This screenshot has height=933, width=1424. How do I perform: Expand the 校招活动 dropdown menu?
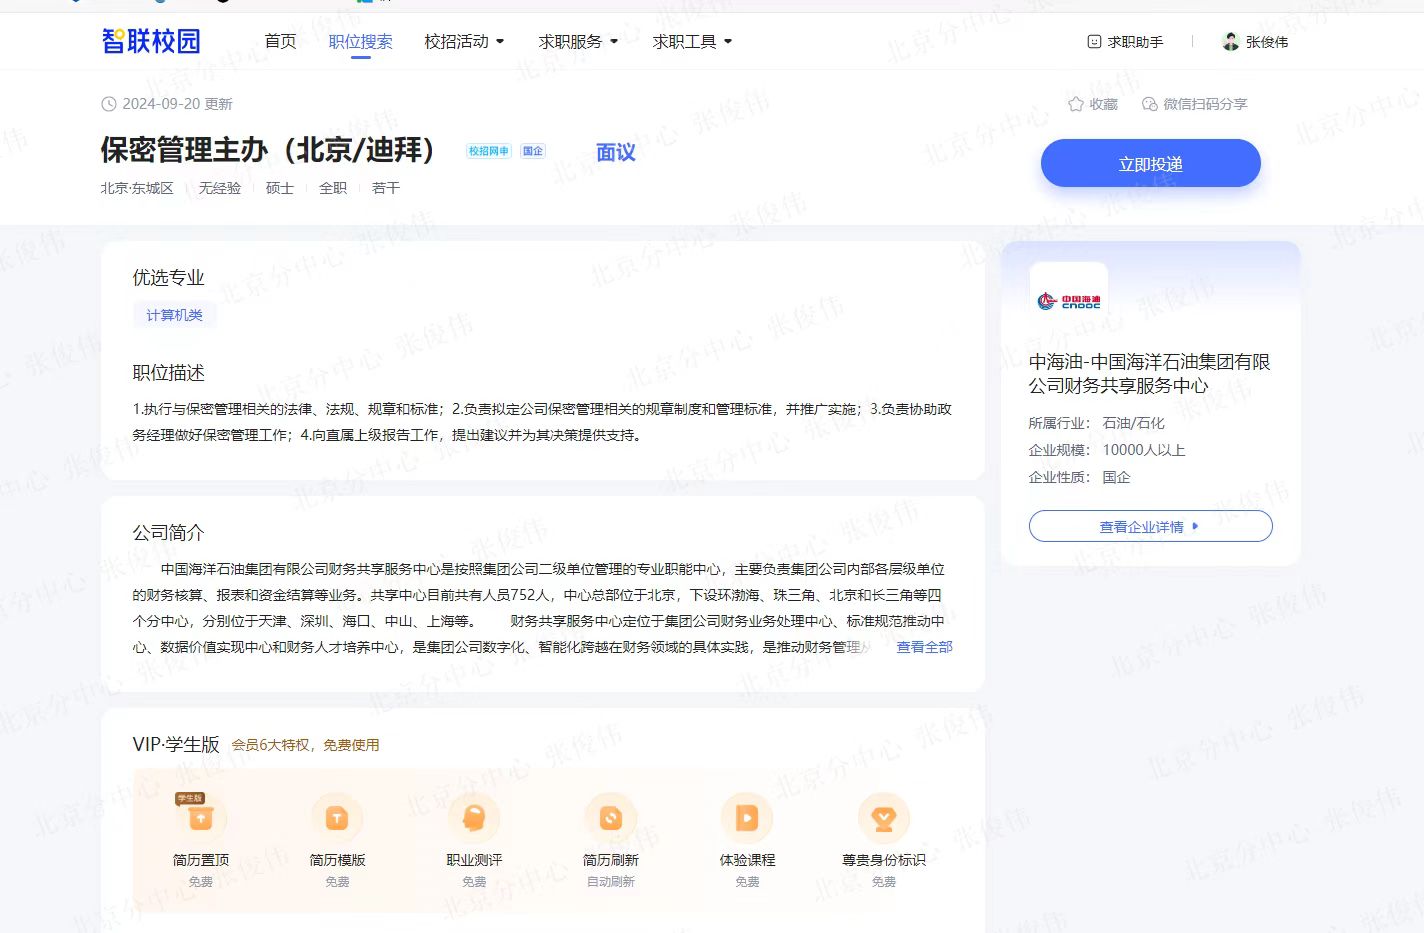pos(464,42)
